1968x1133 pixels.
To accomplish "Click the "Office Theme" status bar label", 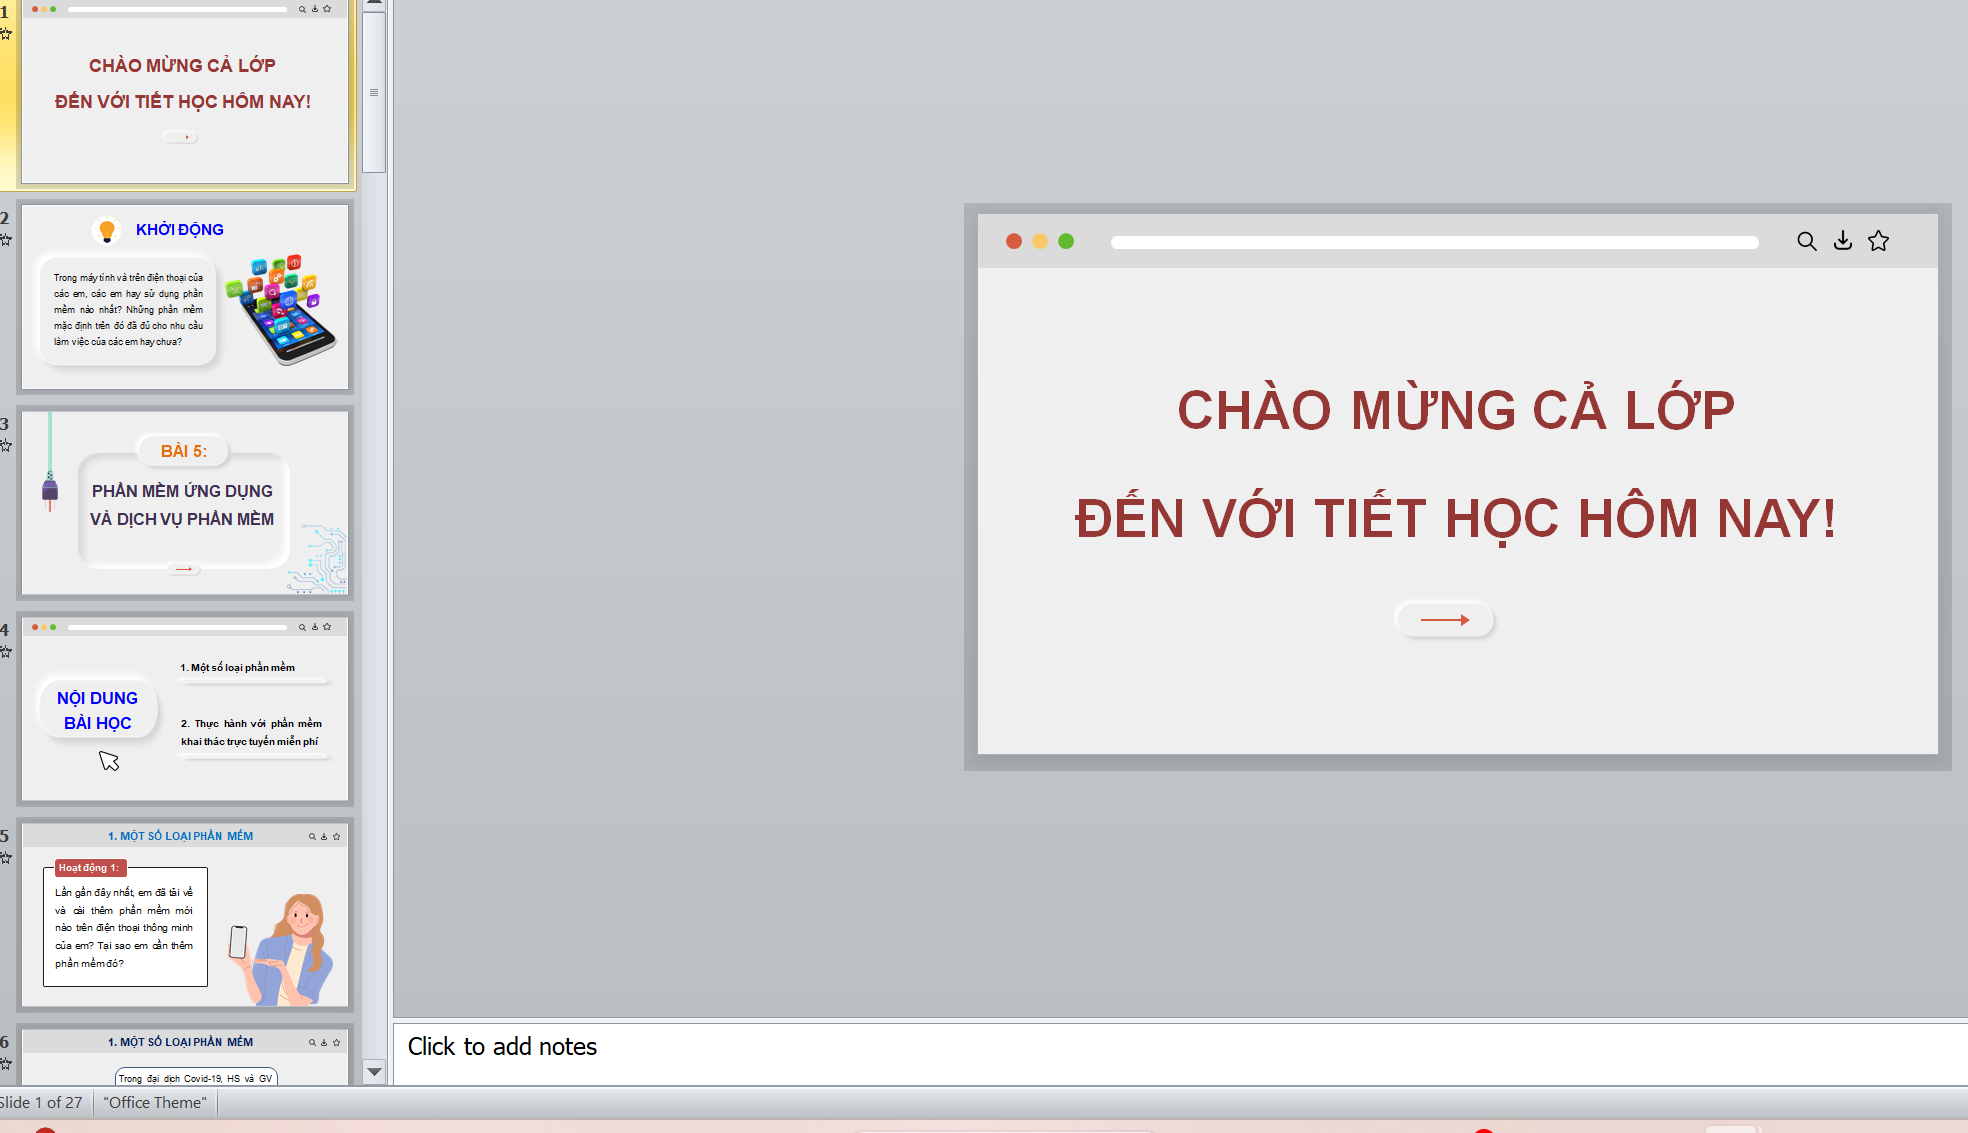I will (x=155, y=1102).
